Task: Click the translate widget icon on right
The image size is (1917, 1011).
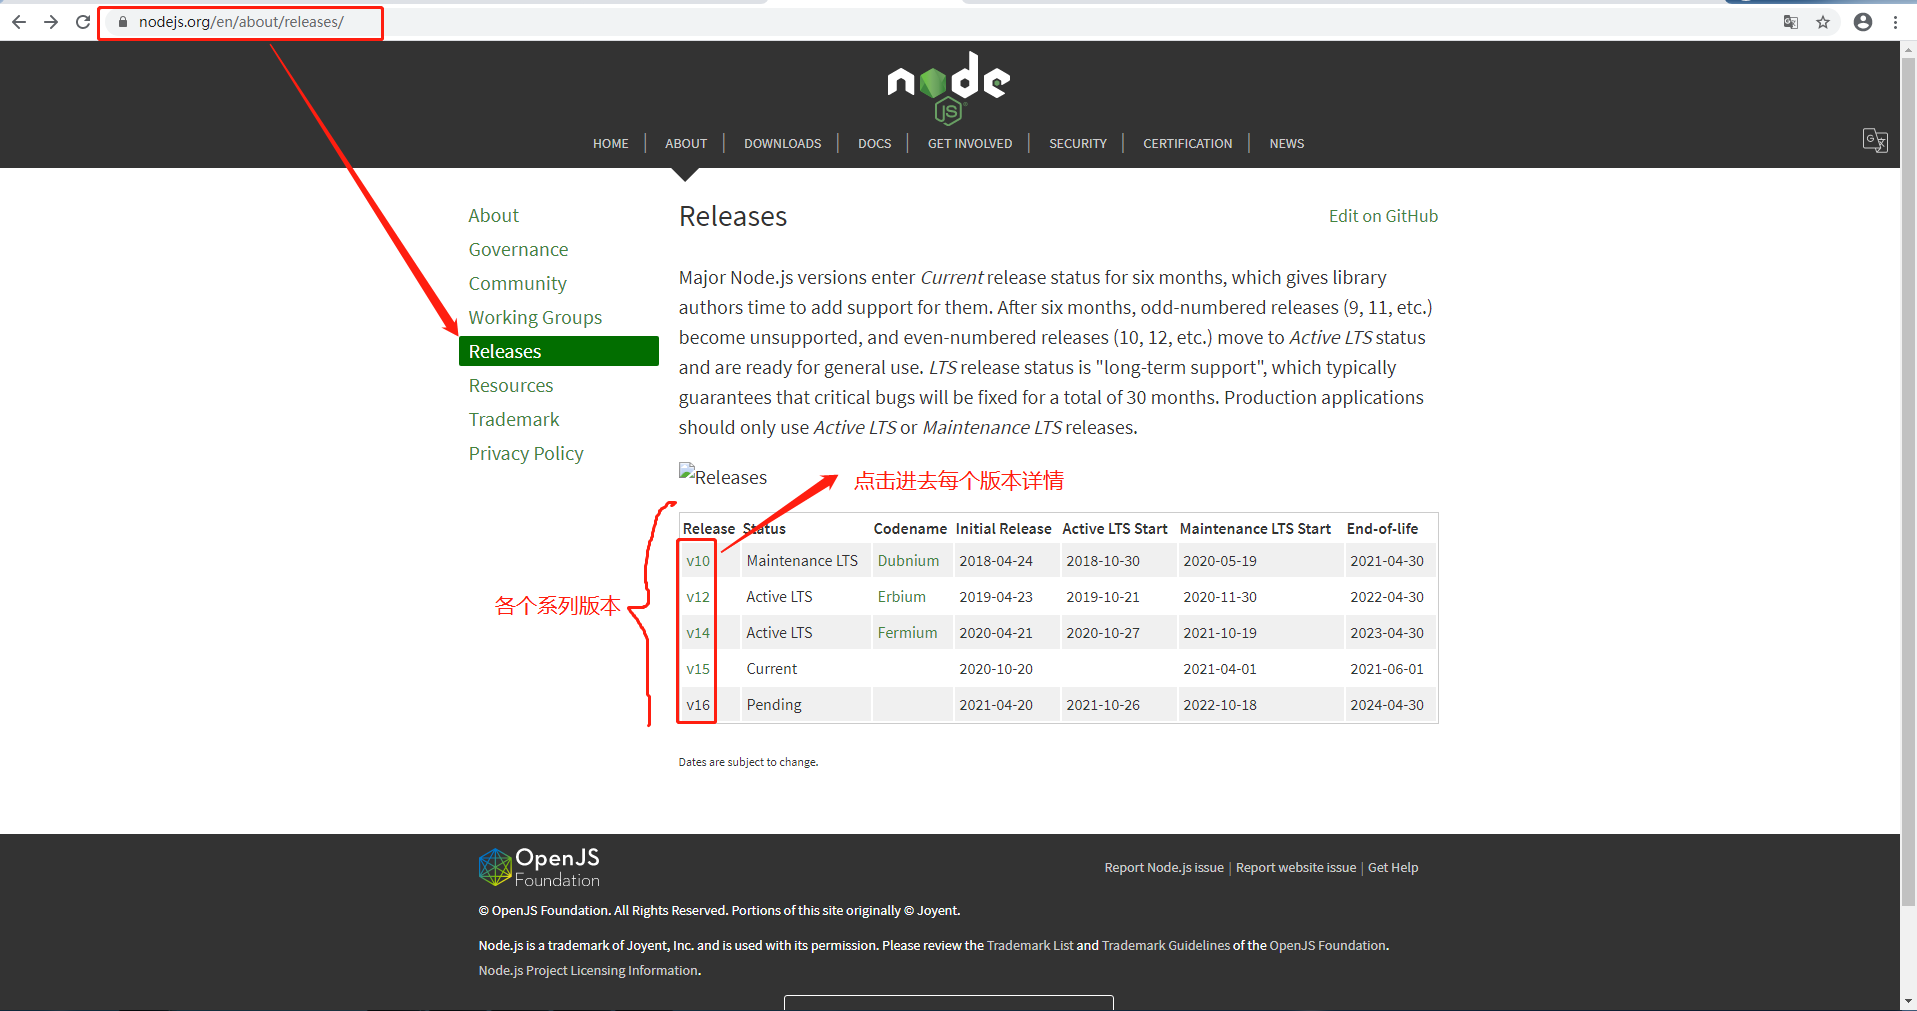Action: (1875, 140)
